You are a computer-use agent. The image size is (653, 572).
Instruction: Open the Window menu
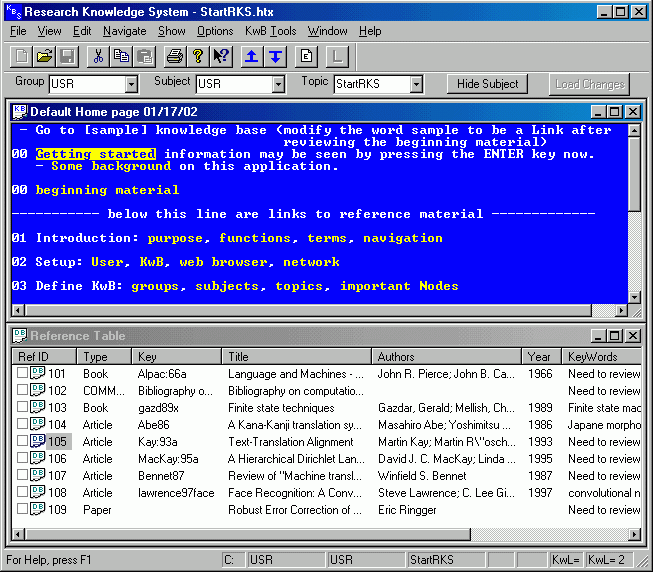[327, 31]
